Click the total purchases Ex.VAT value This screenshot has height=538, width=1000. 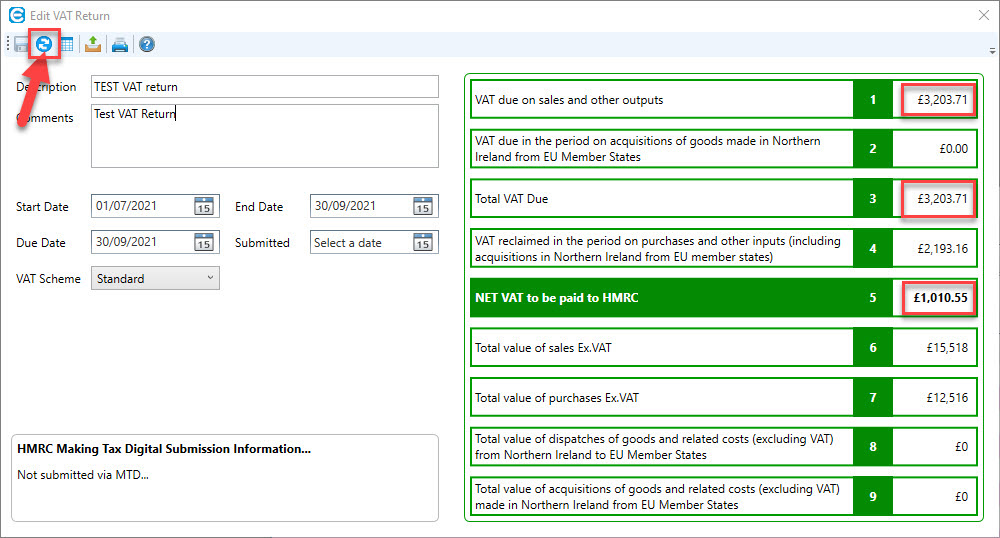click(935, 397)
